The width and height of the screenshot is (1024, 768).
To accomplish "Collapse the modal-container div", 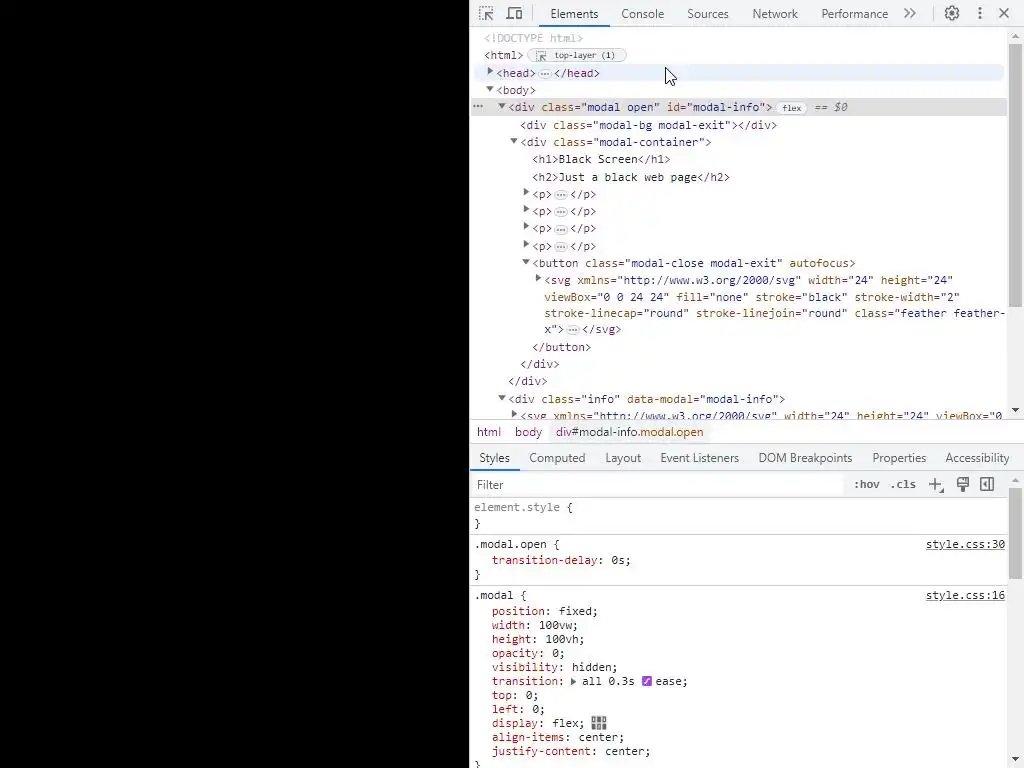I will click(x=513, y=141).
